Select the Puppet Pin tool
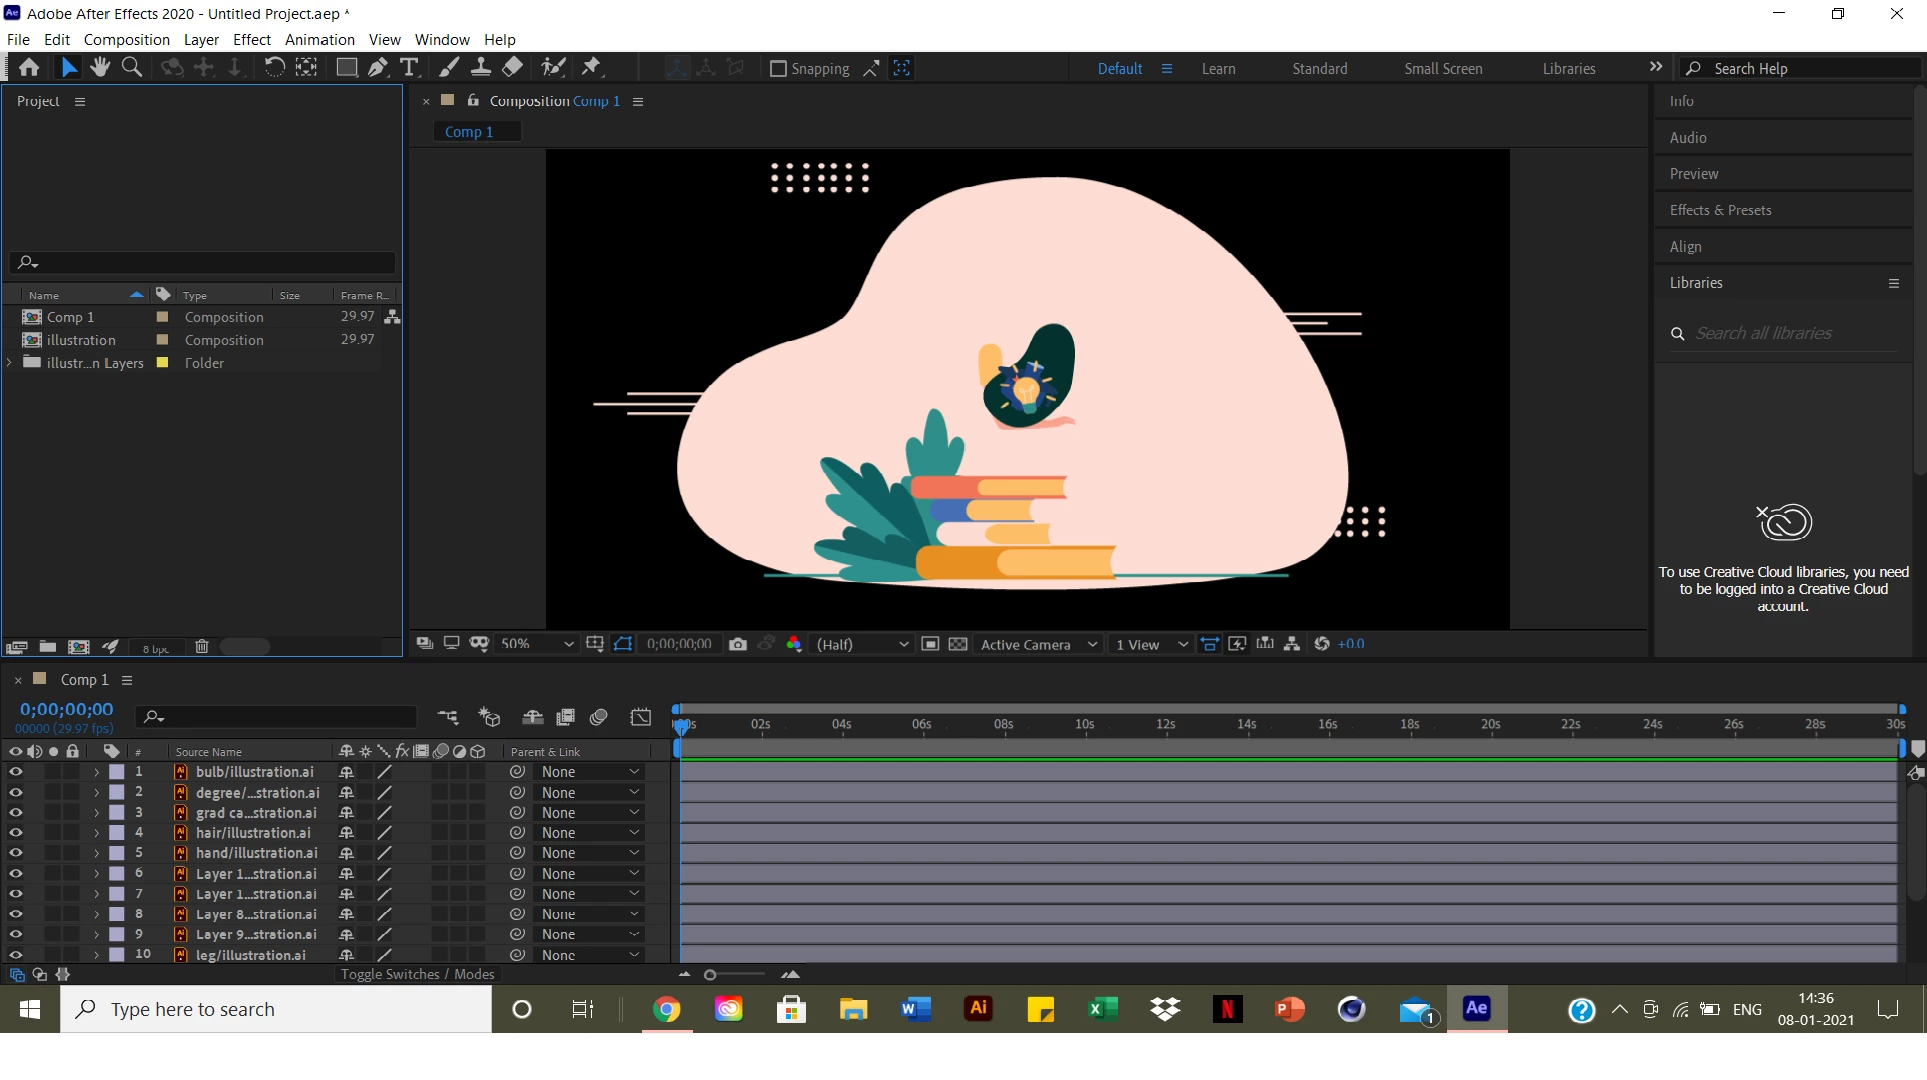This screenshot has height=1080, width=1927. (591, 67)
